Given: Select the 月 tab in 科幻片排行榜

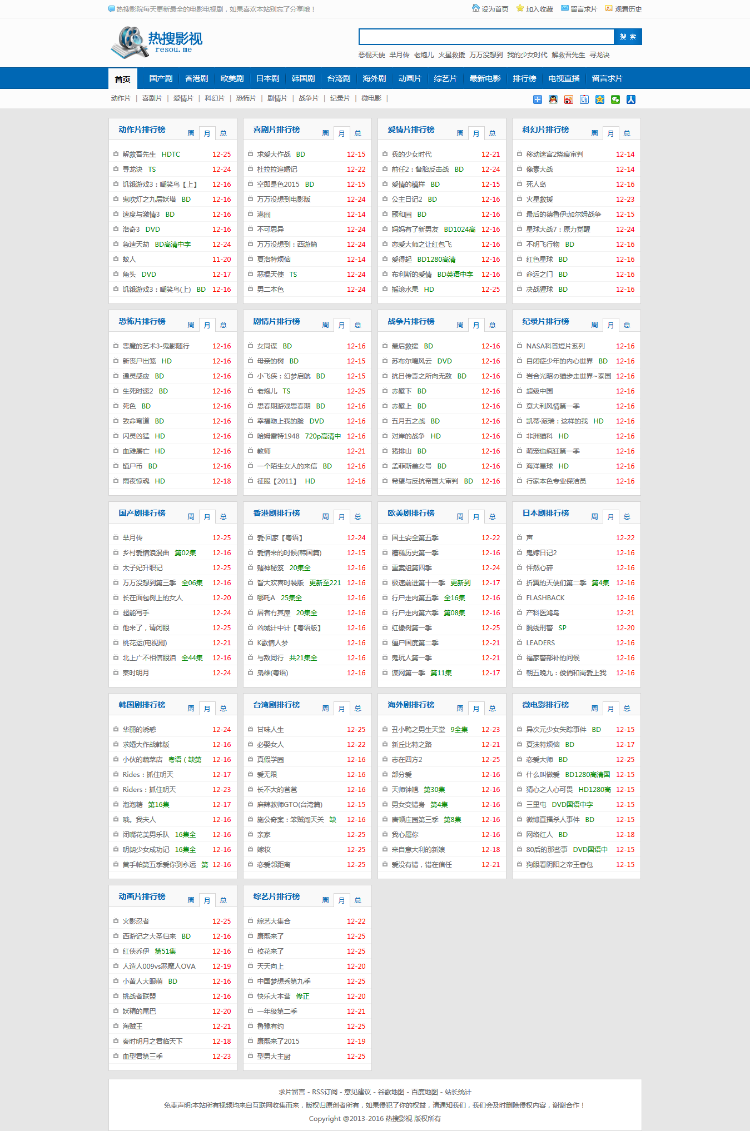Looking at the screenshot, I should tap(611, 133).
